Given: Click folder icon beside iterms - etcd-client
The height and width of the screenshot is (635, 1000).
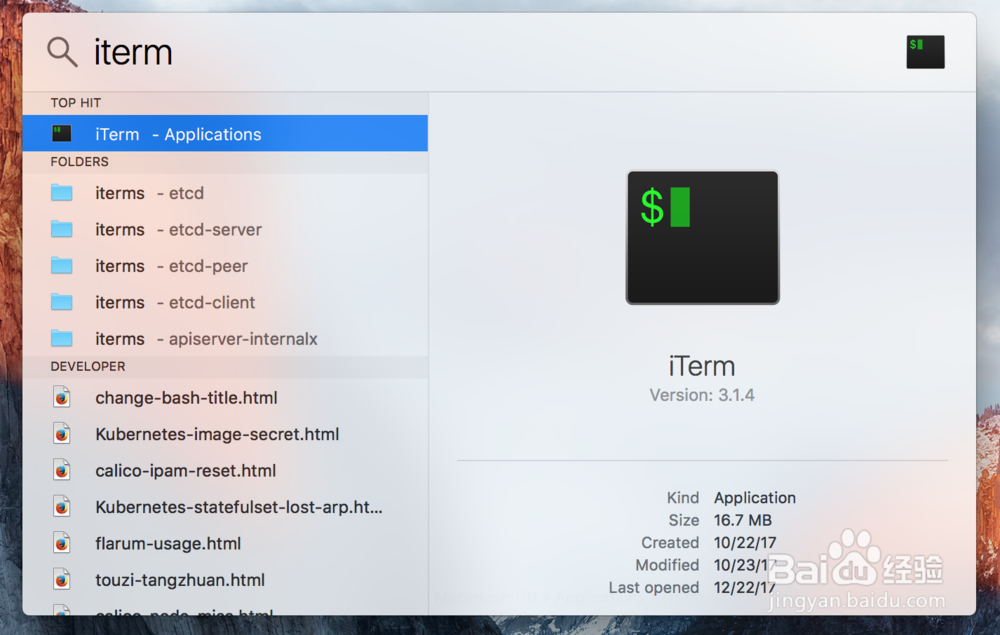Looking at the screenshot, I should 62,302.
